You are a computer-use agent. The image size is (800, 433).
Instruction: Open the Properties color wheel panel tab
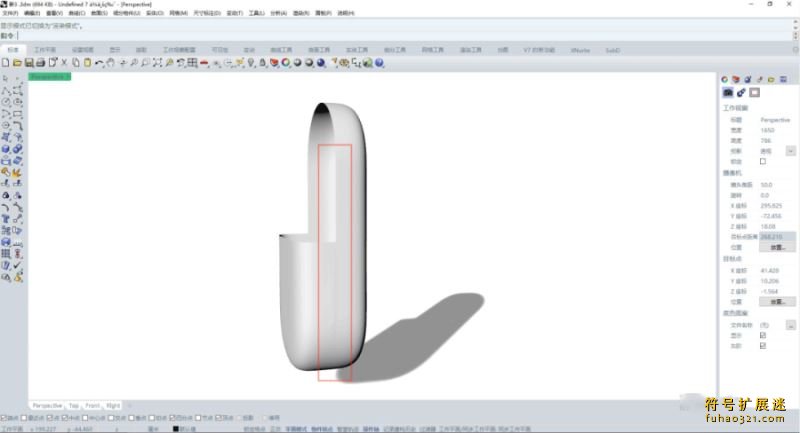[724, 79]
